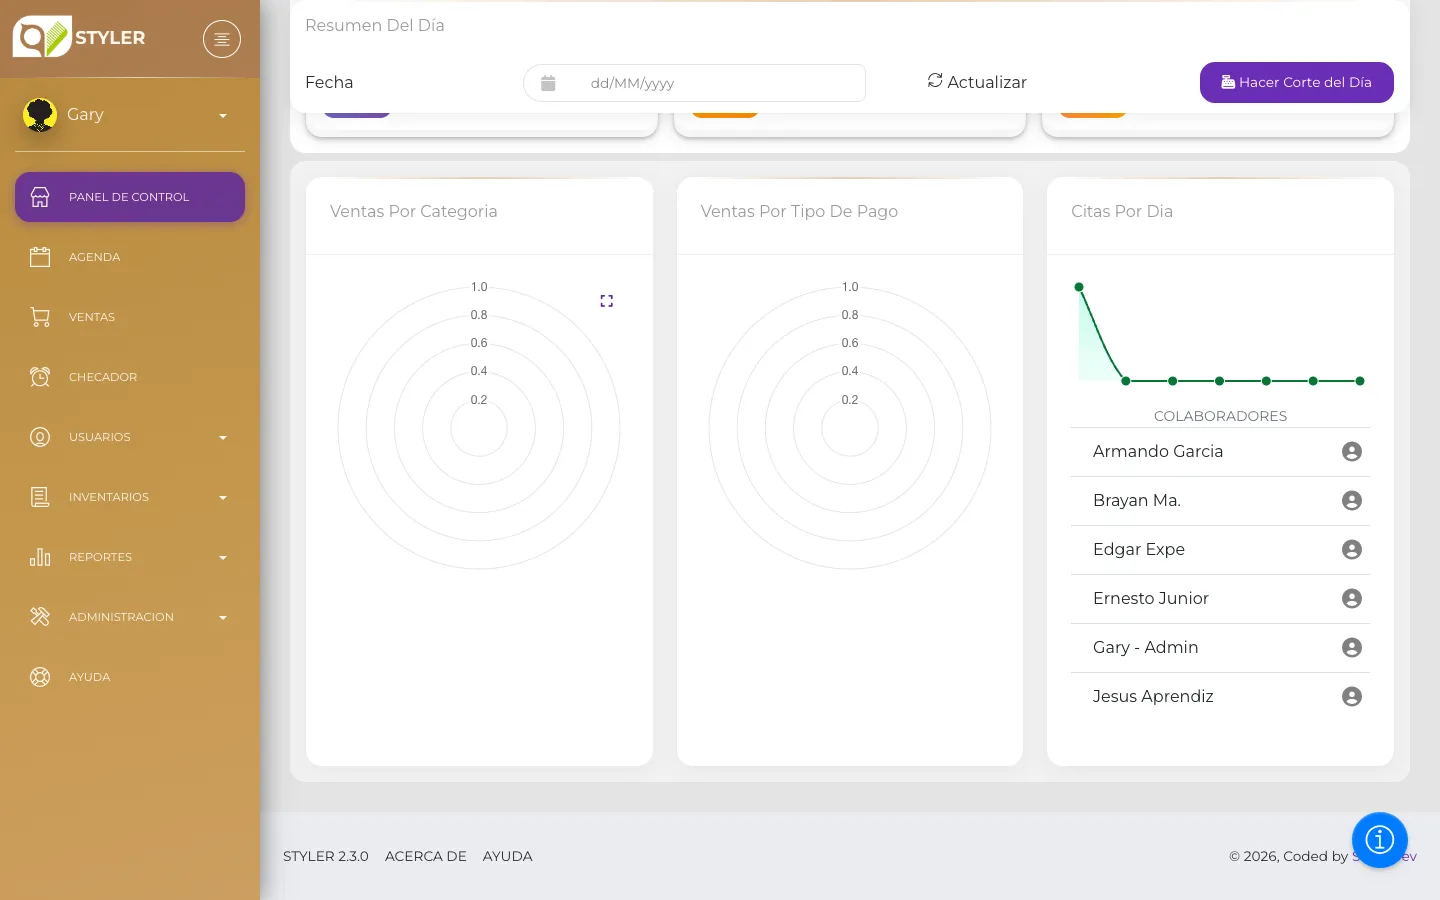The image size is (1440, 900).
Task: Open the Ayuda sidebar menu item
Action: coord(130,677)
